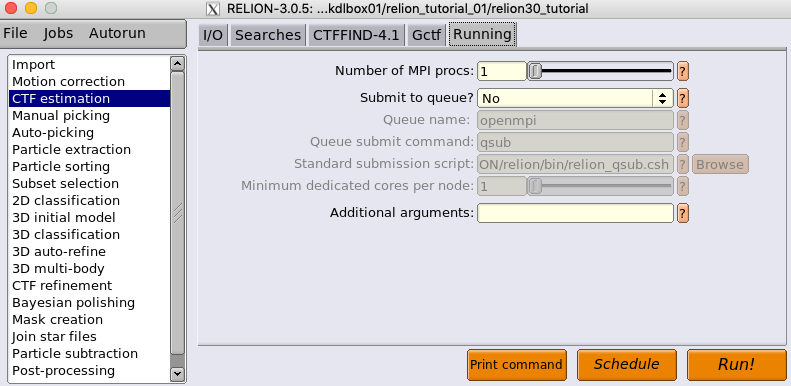
Task: Click the job list vertical scrollbar
Action: [x=177, y=213]
